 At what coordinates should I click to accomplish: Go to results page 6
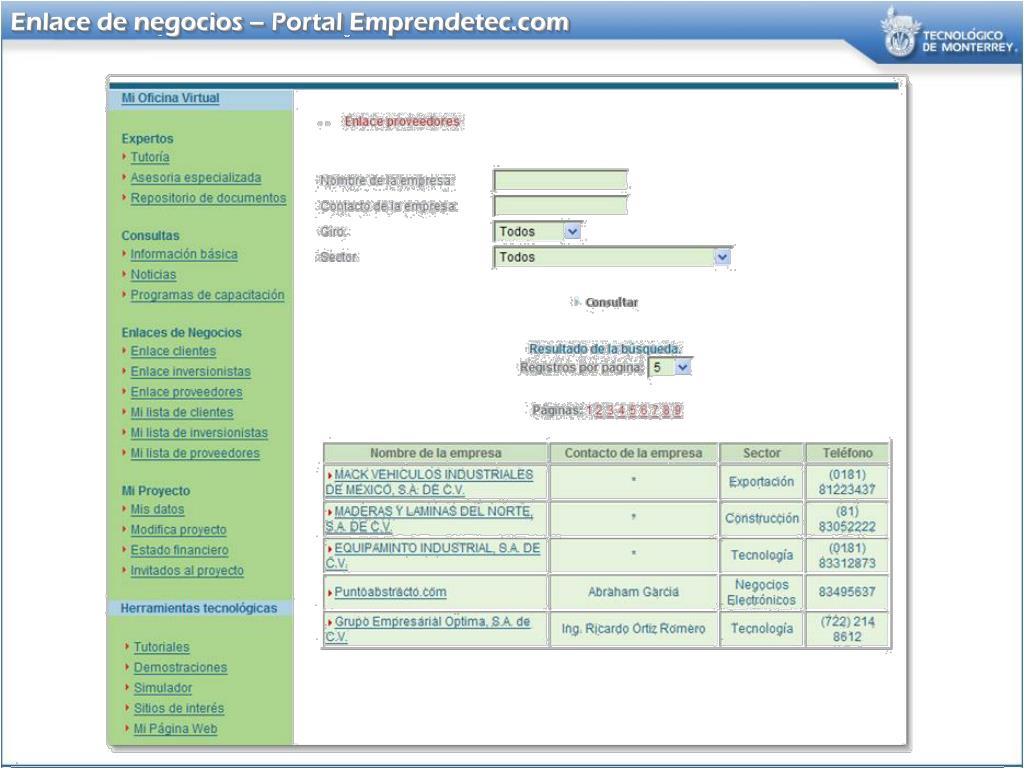click(644, 410)
